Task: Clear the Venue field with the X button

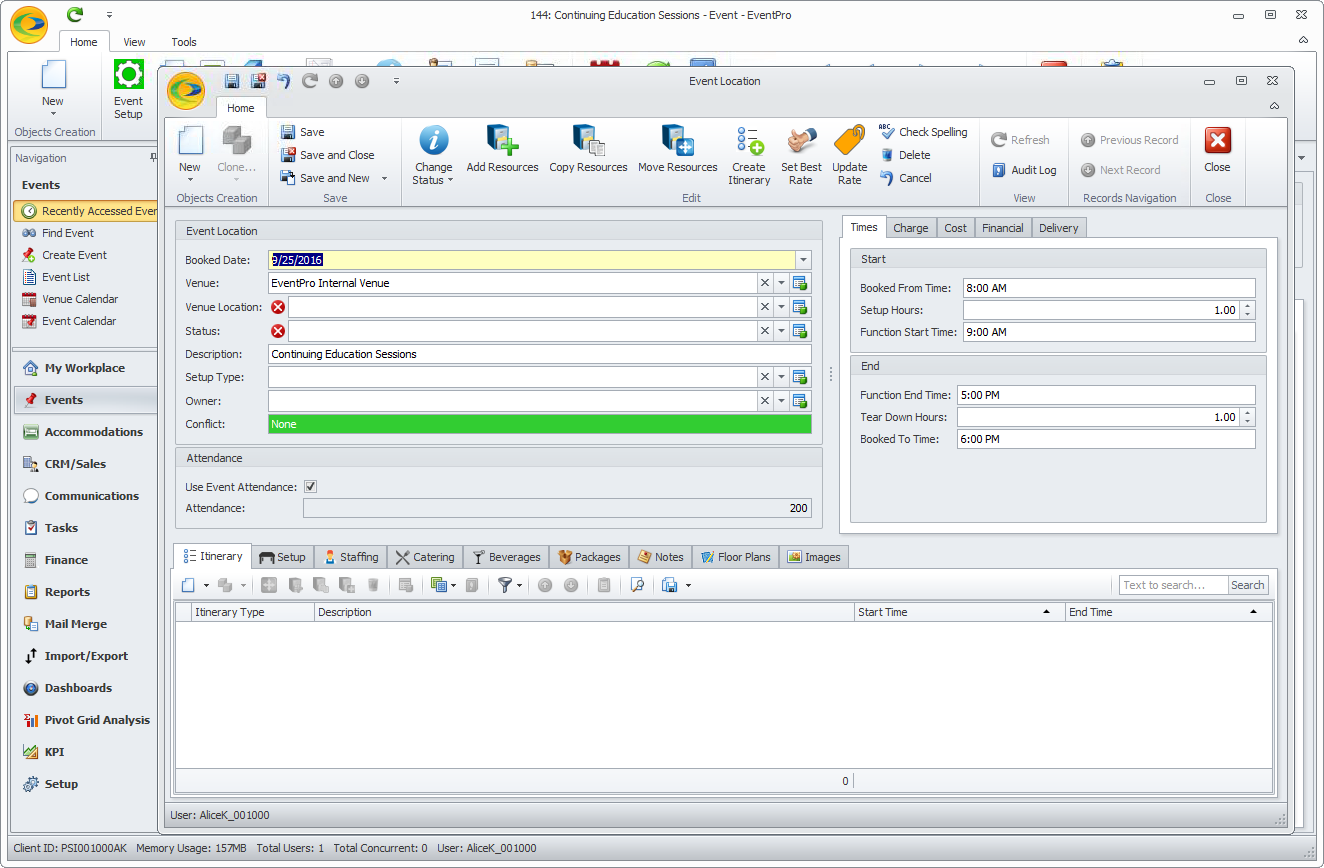Action: (765, 283)
